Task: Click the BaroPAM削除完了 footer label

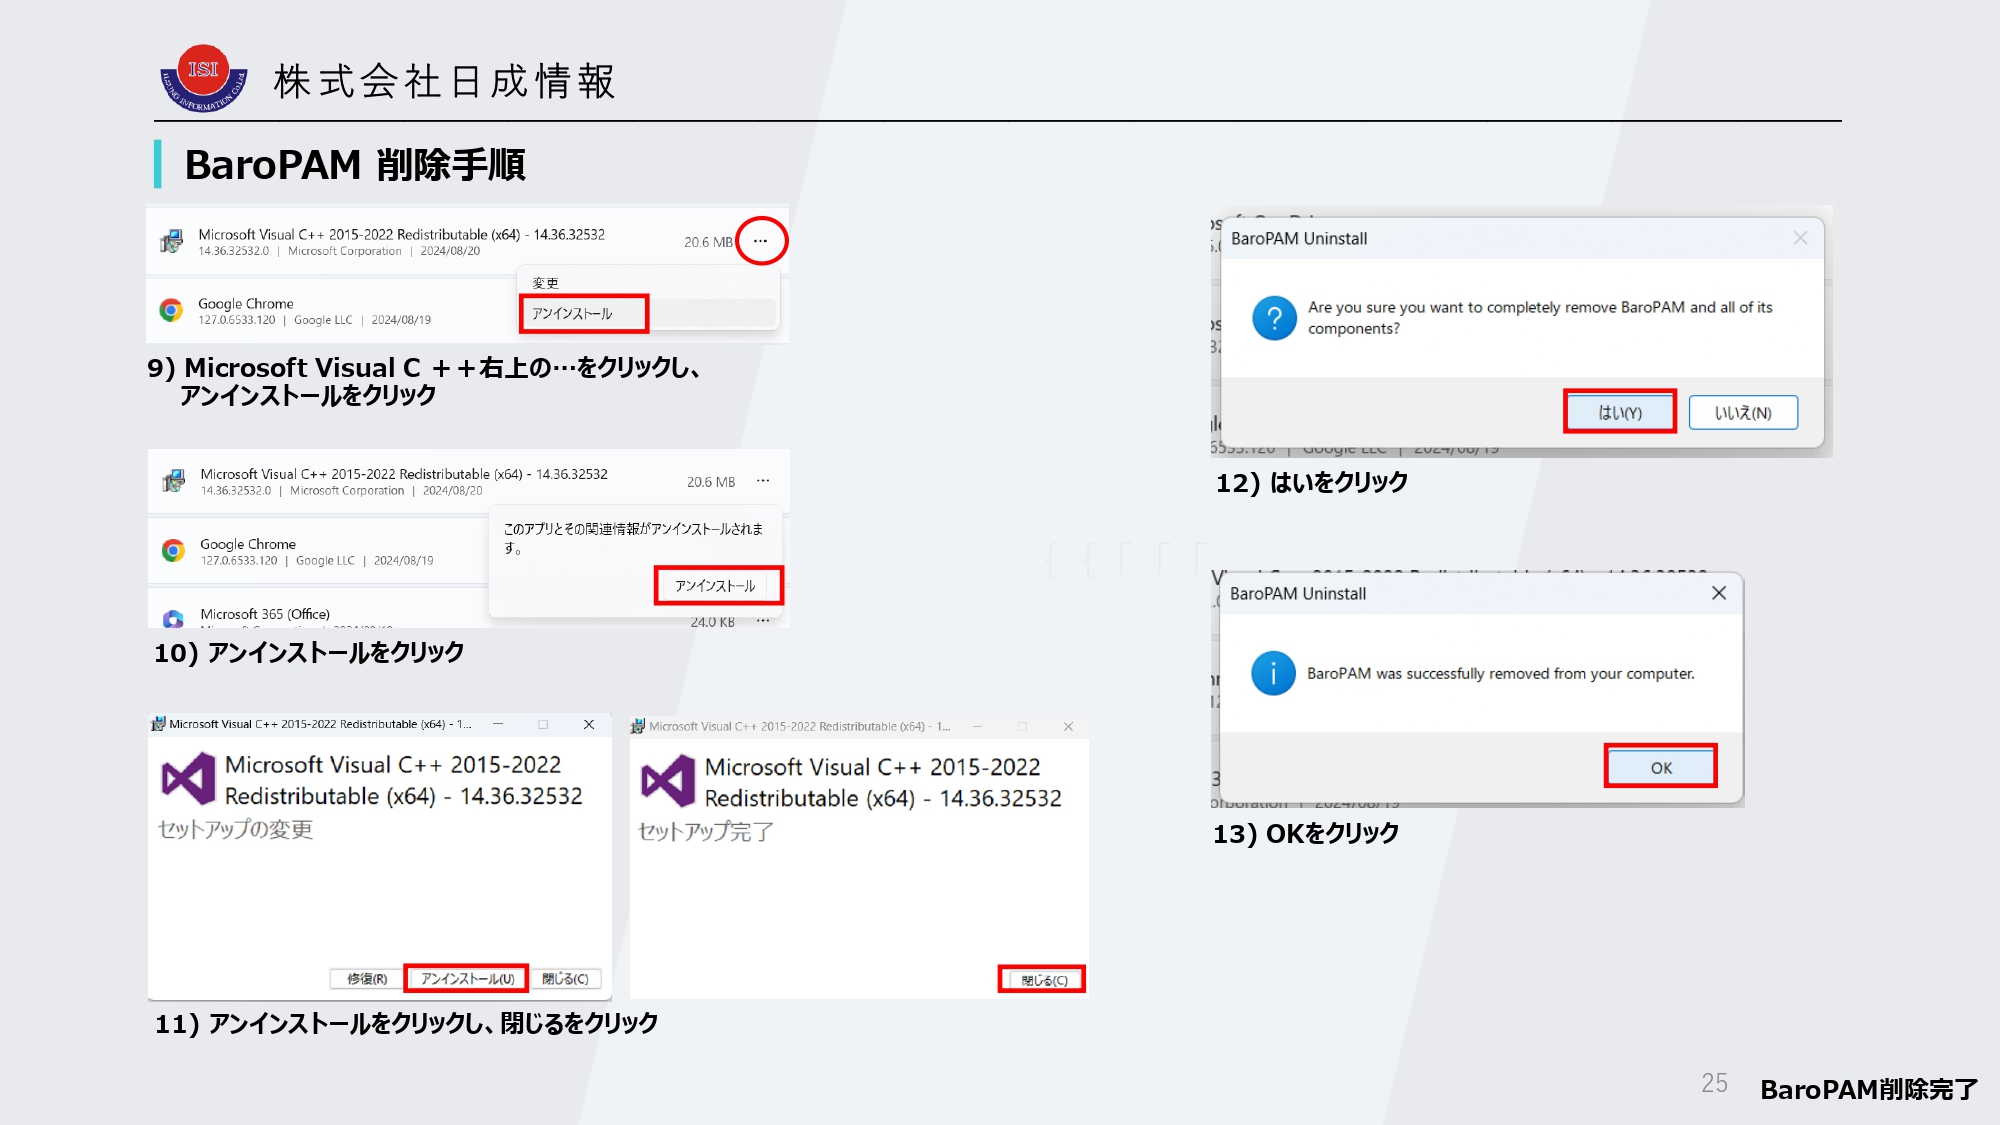Action: [1869, 1089]
